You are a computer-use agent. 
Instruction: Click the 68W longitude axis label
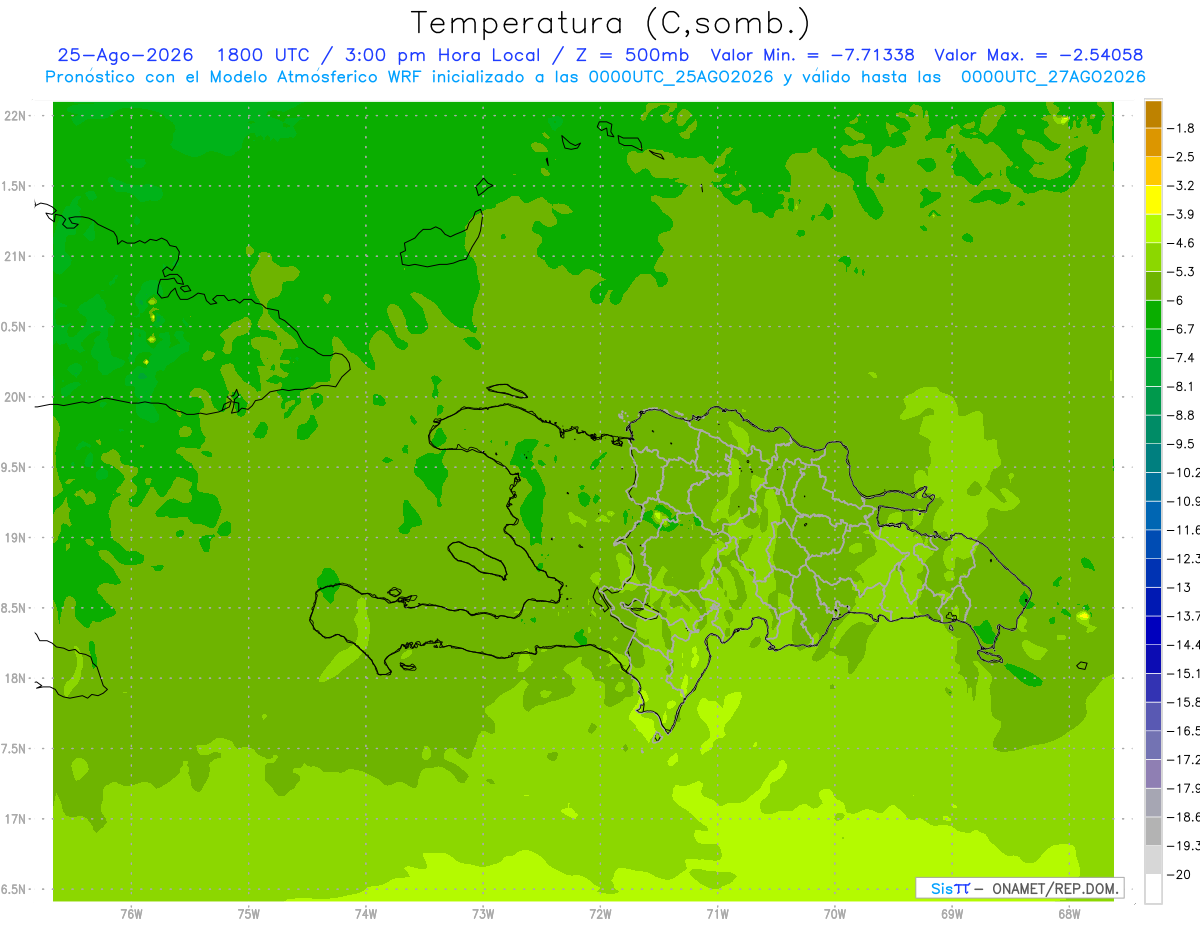click(x=1069, y=914)
